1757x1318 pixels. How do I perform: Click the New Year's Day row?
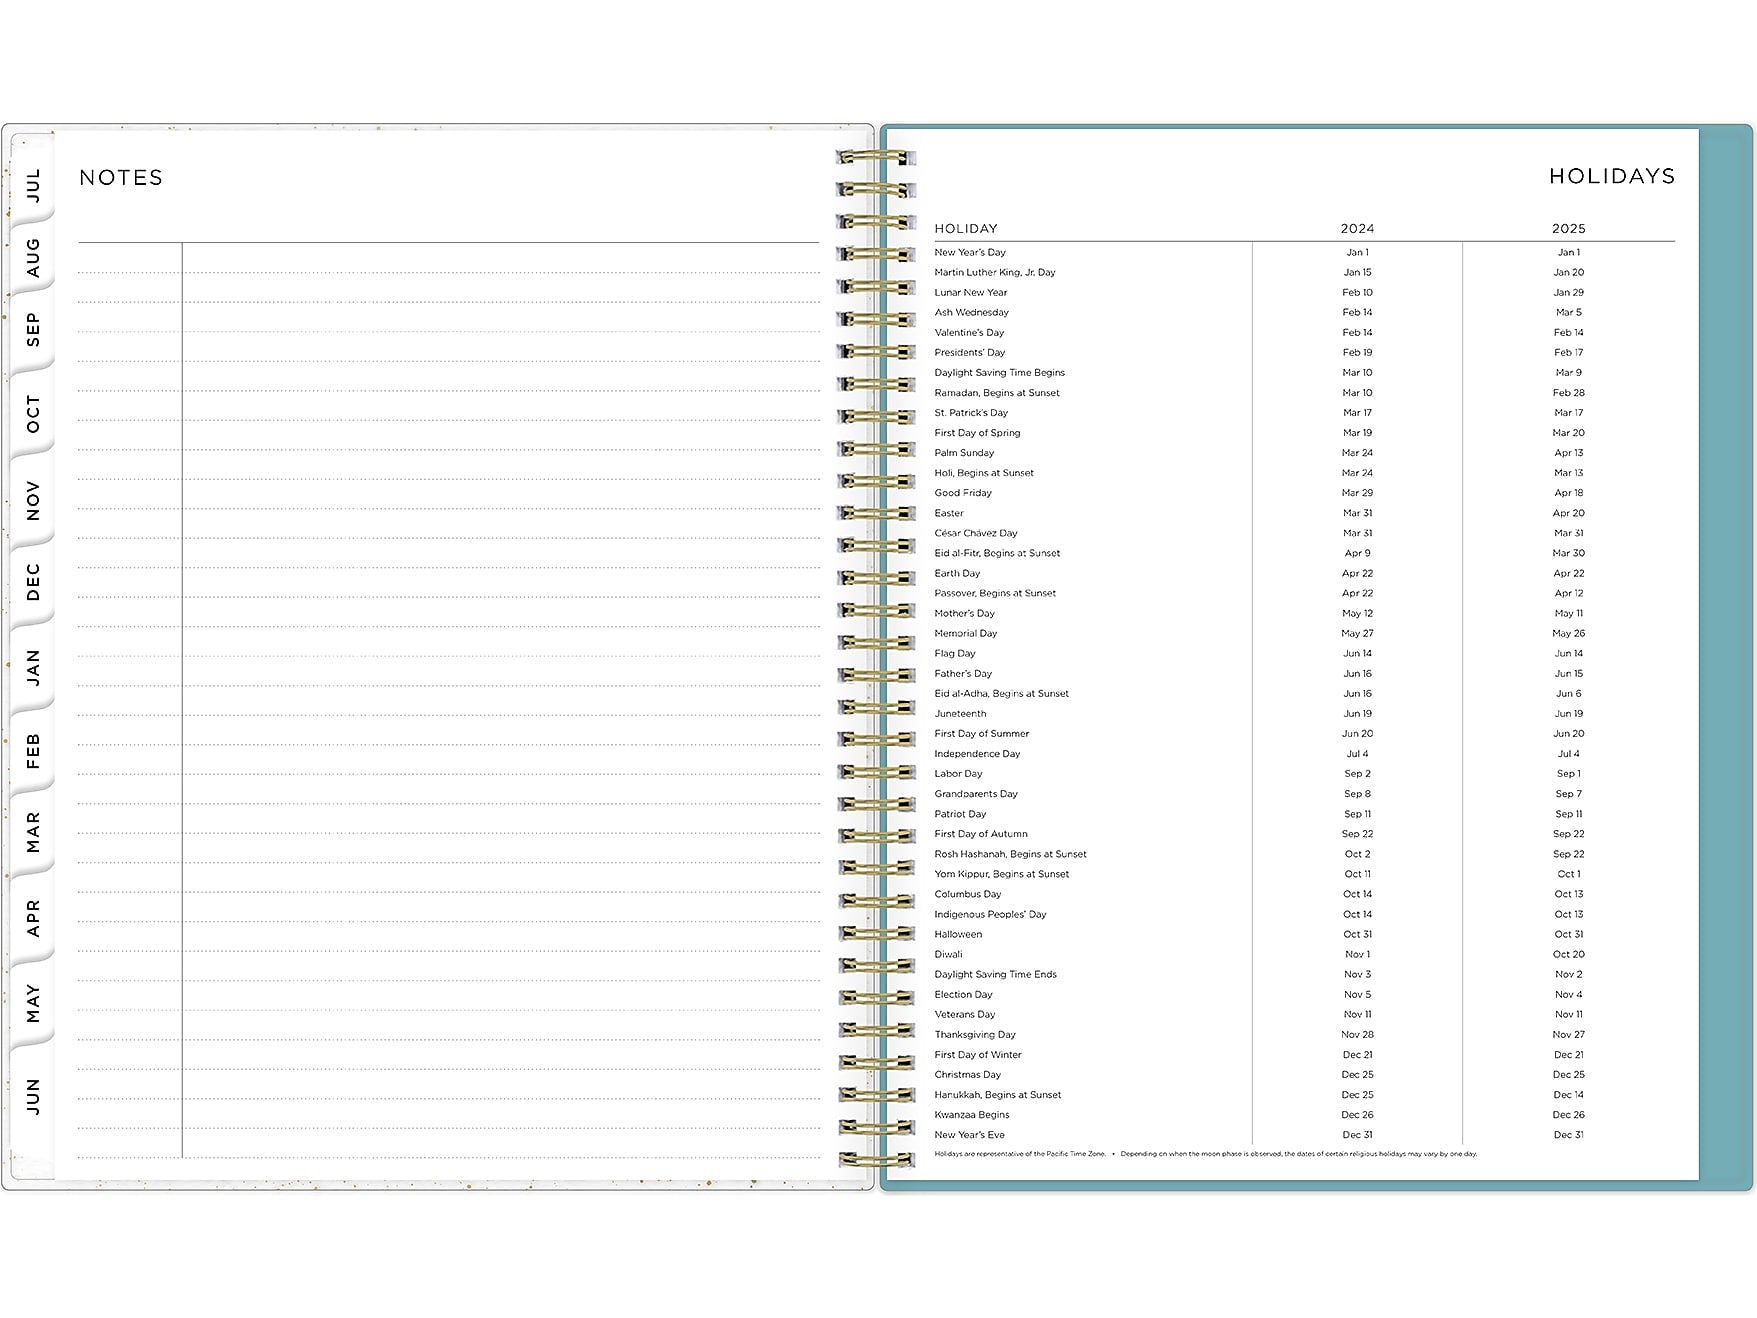(x=1304, y=252)
